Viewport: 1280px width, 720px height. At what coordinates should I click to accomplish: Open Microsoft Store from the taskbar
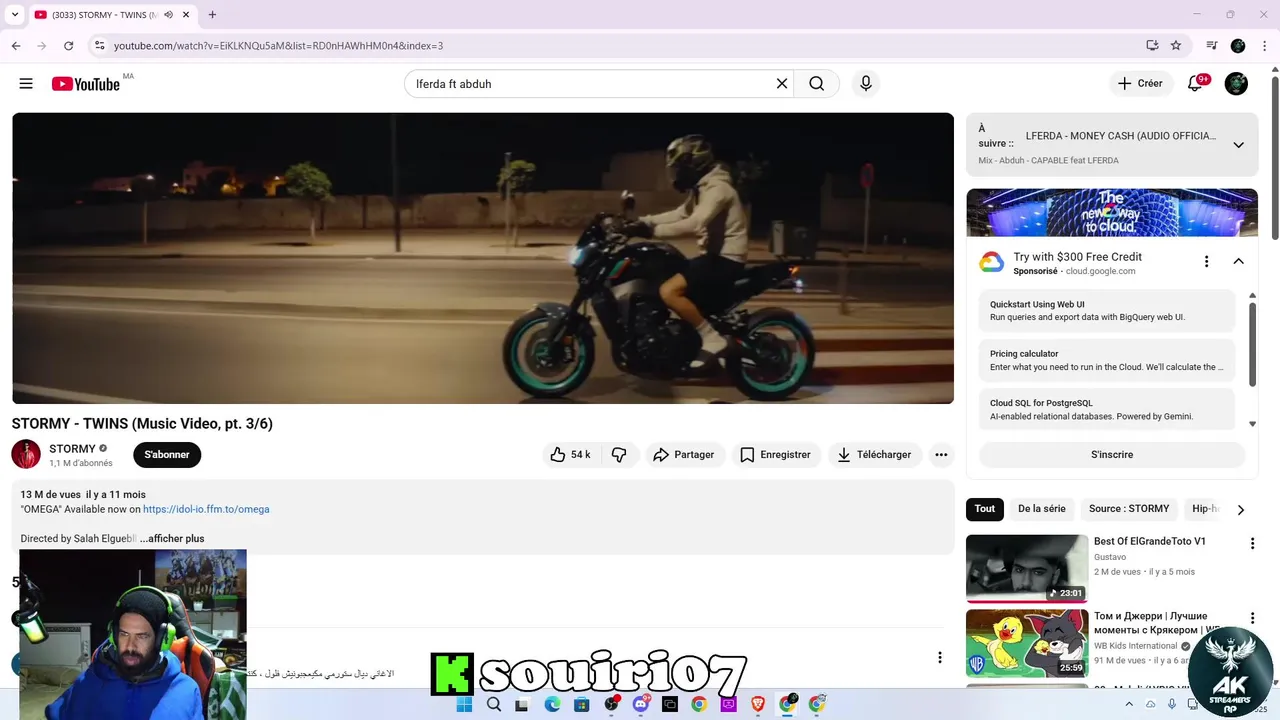pos(581,705)
